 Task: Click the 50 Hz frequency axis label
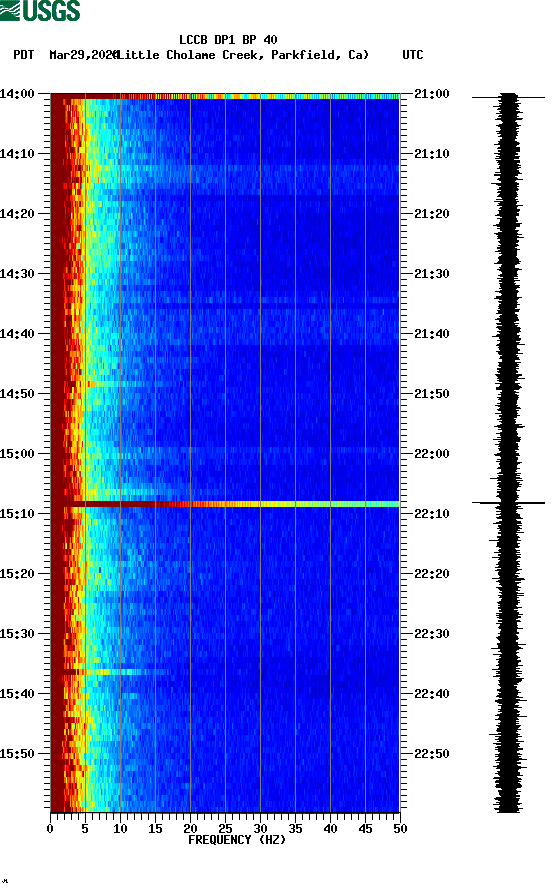pyautogui.click(x=400, y=829)
